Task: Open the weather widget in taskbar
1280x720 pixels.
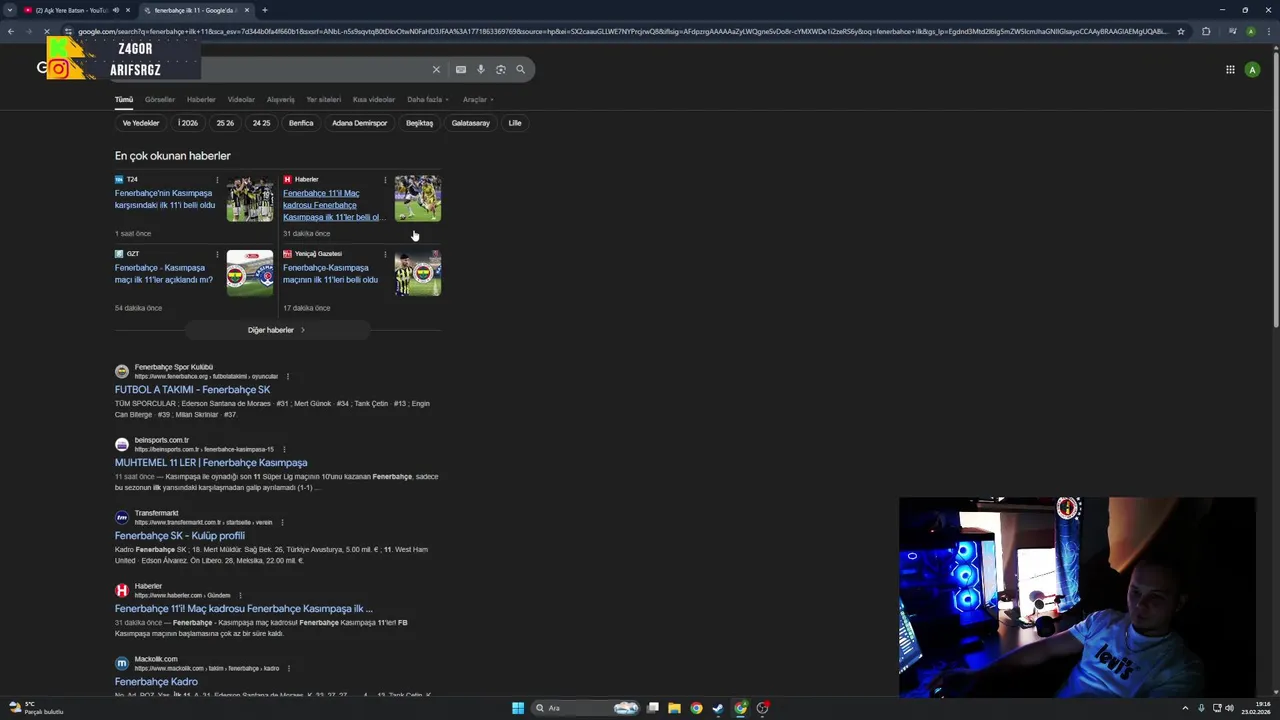Action: pyautogui.click(x=35, y=708)
